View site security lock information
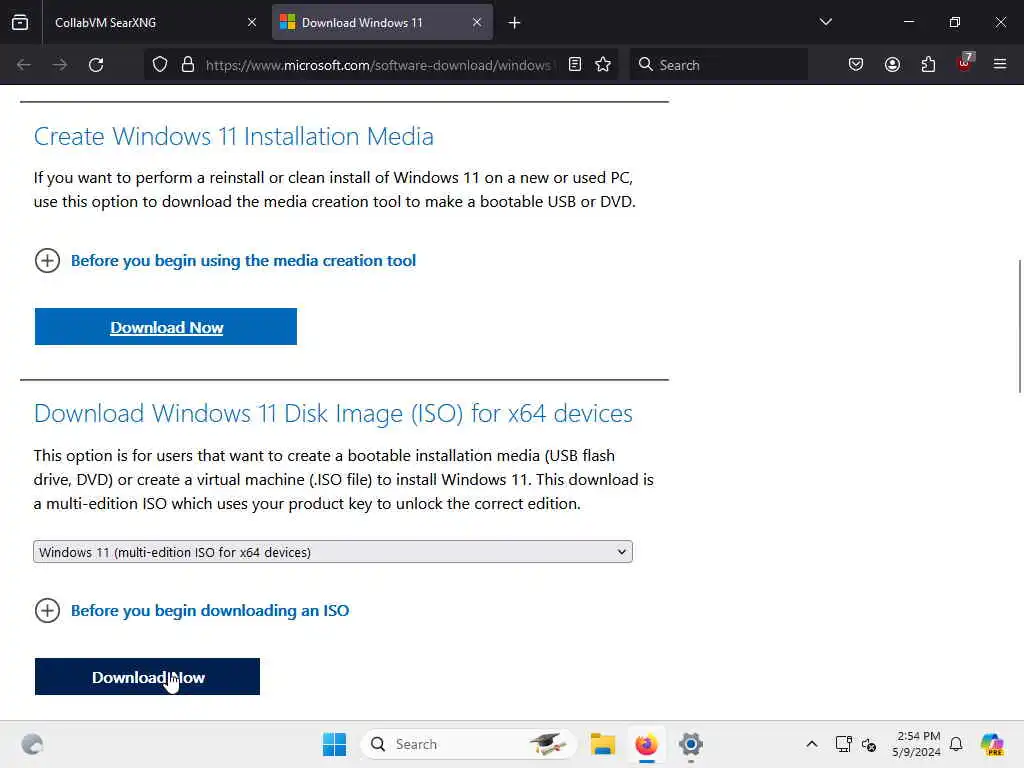1024x768 pixels. click(x=188, y=65)
